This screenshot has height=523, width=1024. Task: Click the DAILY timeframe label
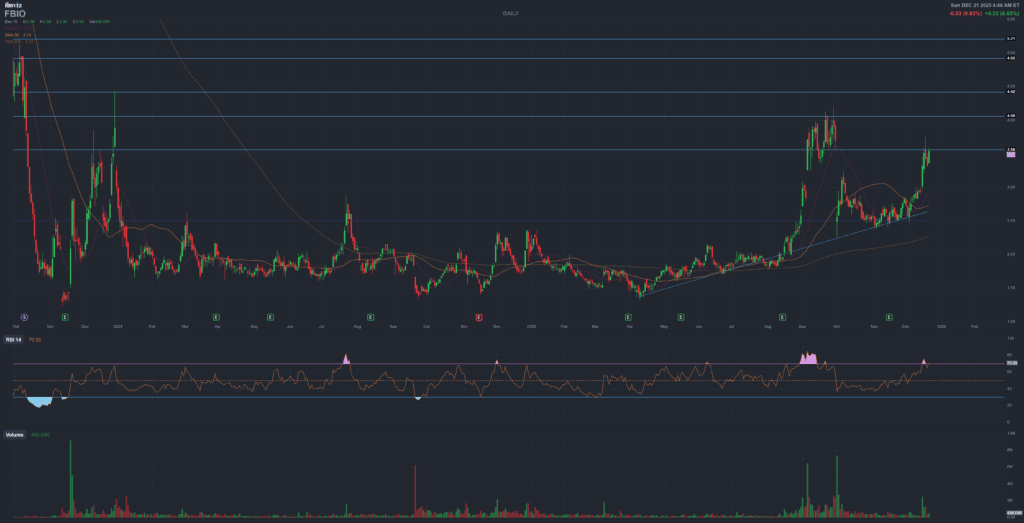(511, 13)
